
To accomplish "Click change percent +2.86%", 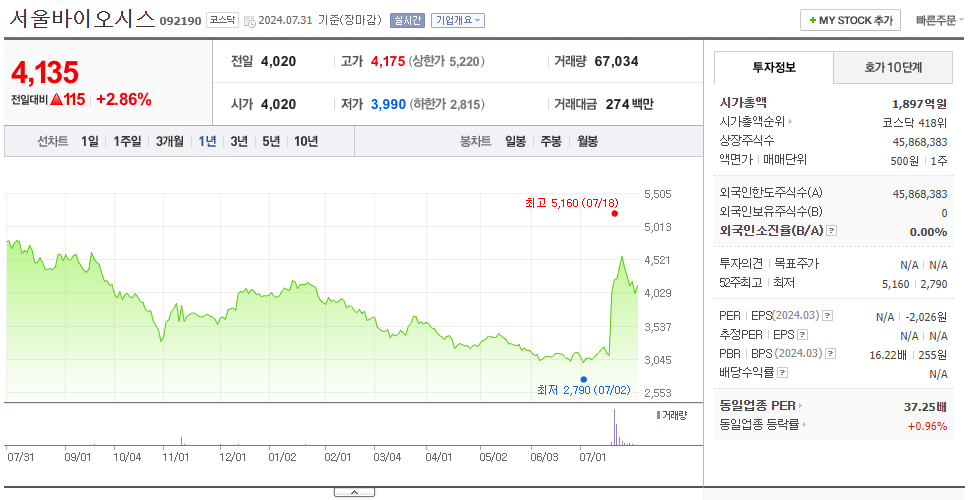I will pyautogui.click(x=124, y=99).
